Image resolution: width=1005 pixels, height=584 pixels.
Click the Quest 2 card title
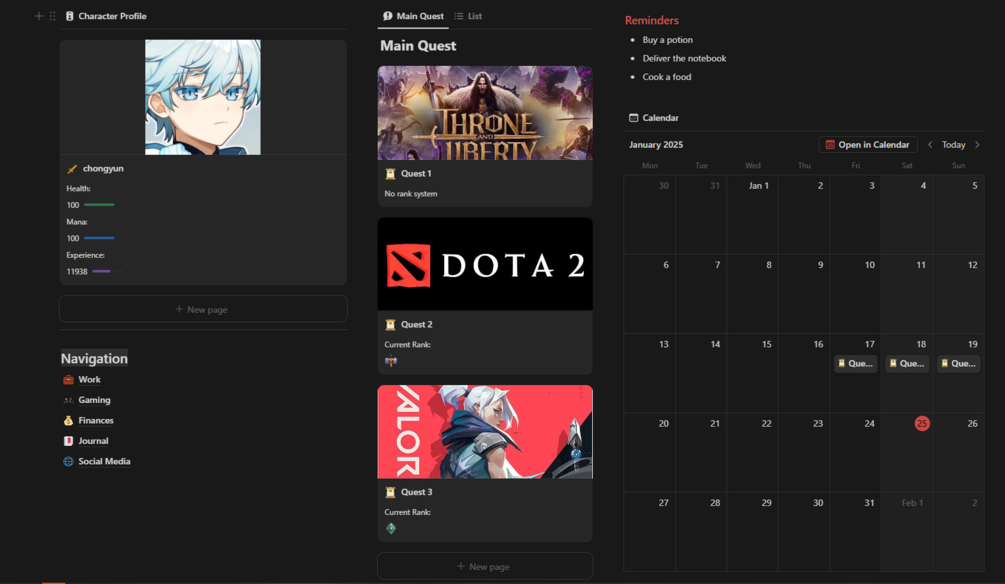(416, 325)
